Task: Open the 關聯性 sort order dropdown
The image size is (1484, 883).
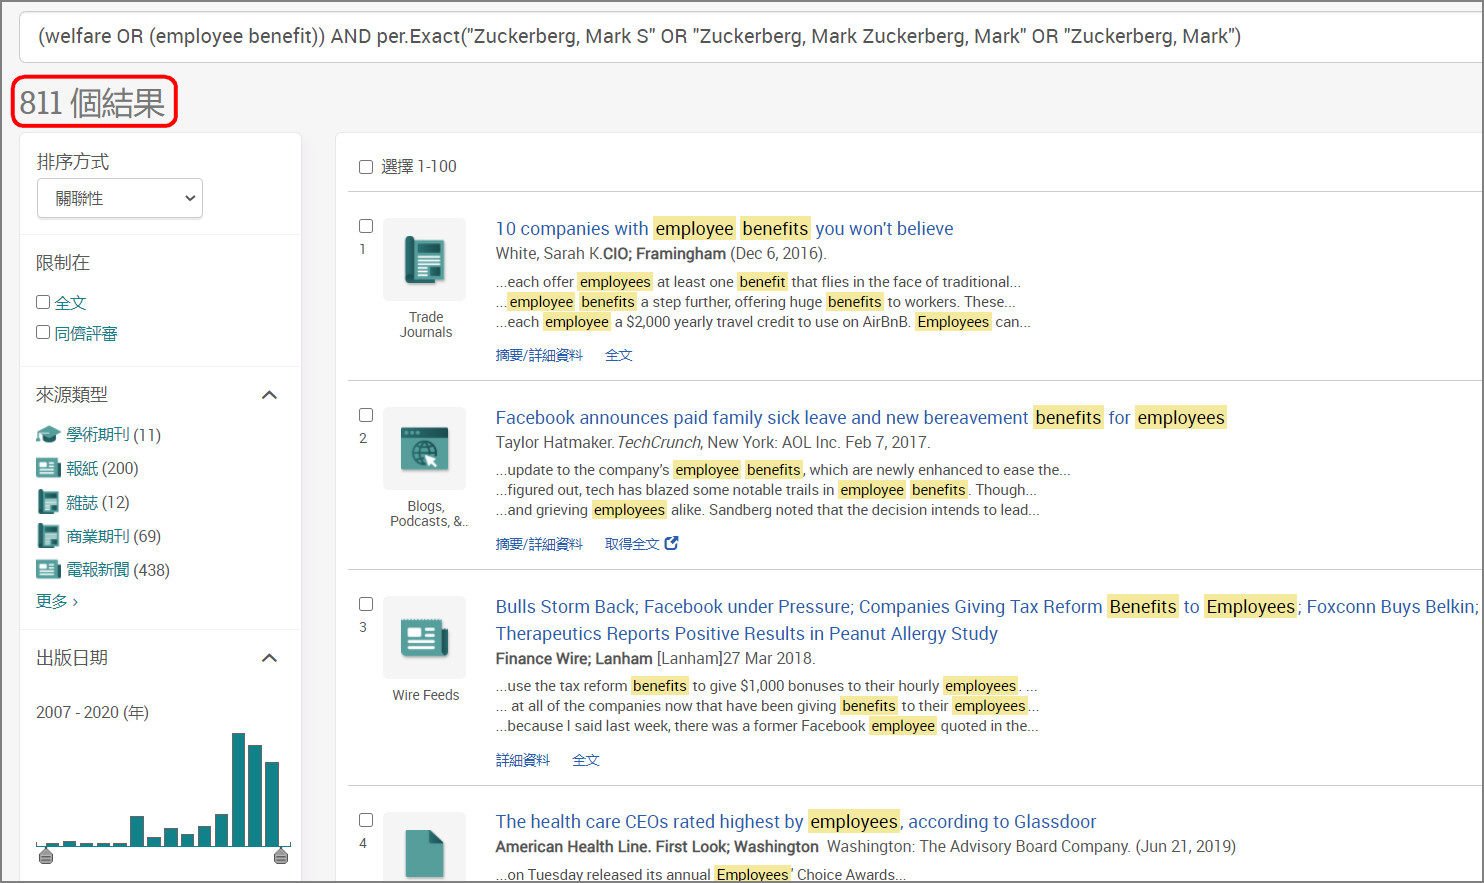Action: 120,198
